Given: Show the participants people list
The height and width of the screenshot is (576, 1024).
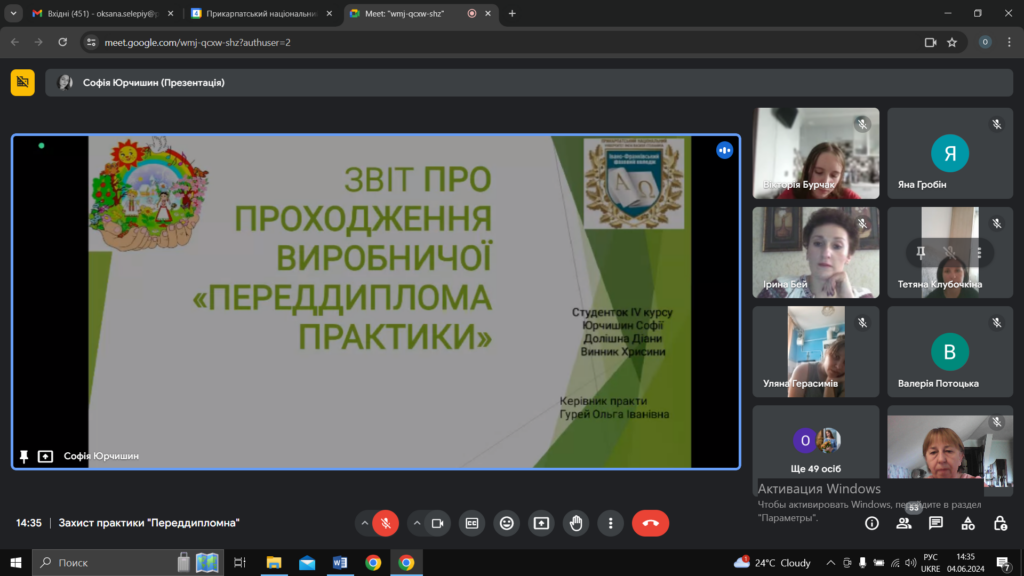Looking at the screenshot, I should pos(904,523).
